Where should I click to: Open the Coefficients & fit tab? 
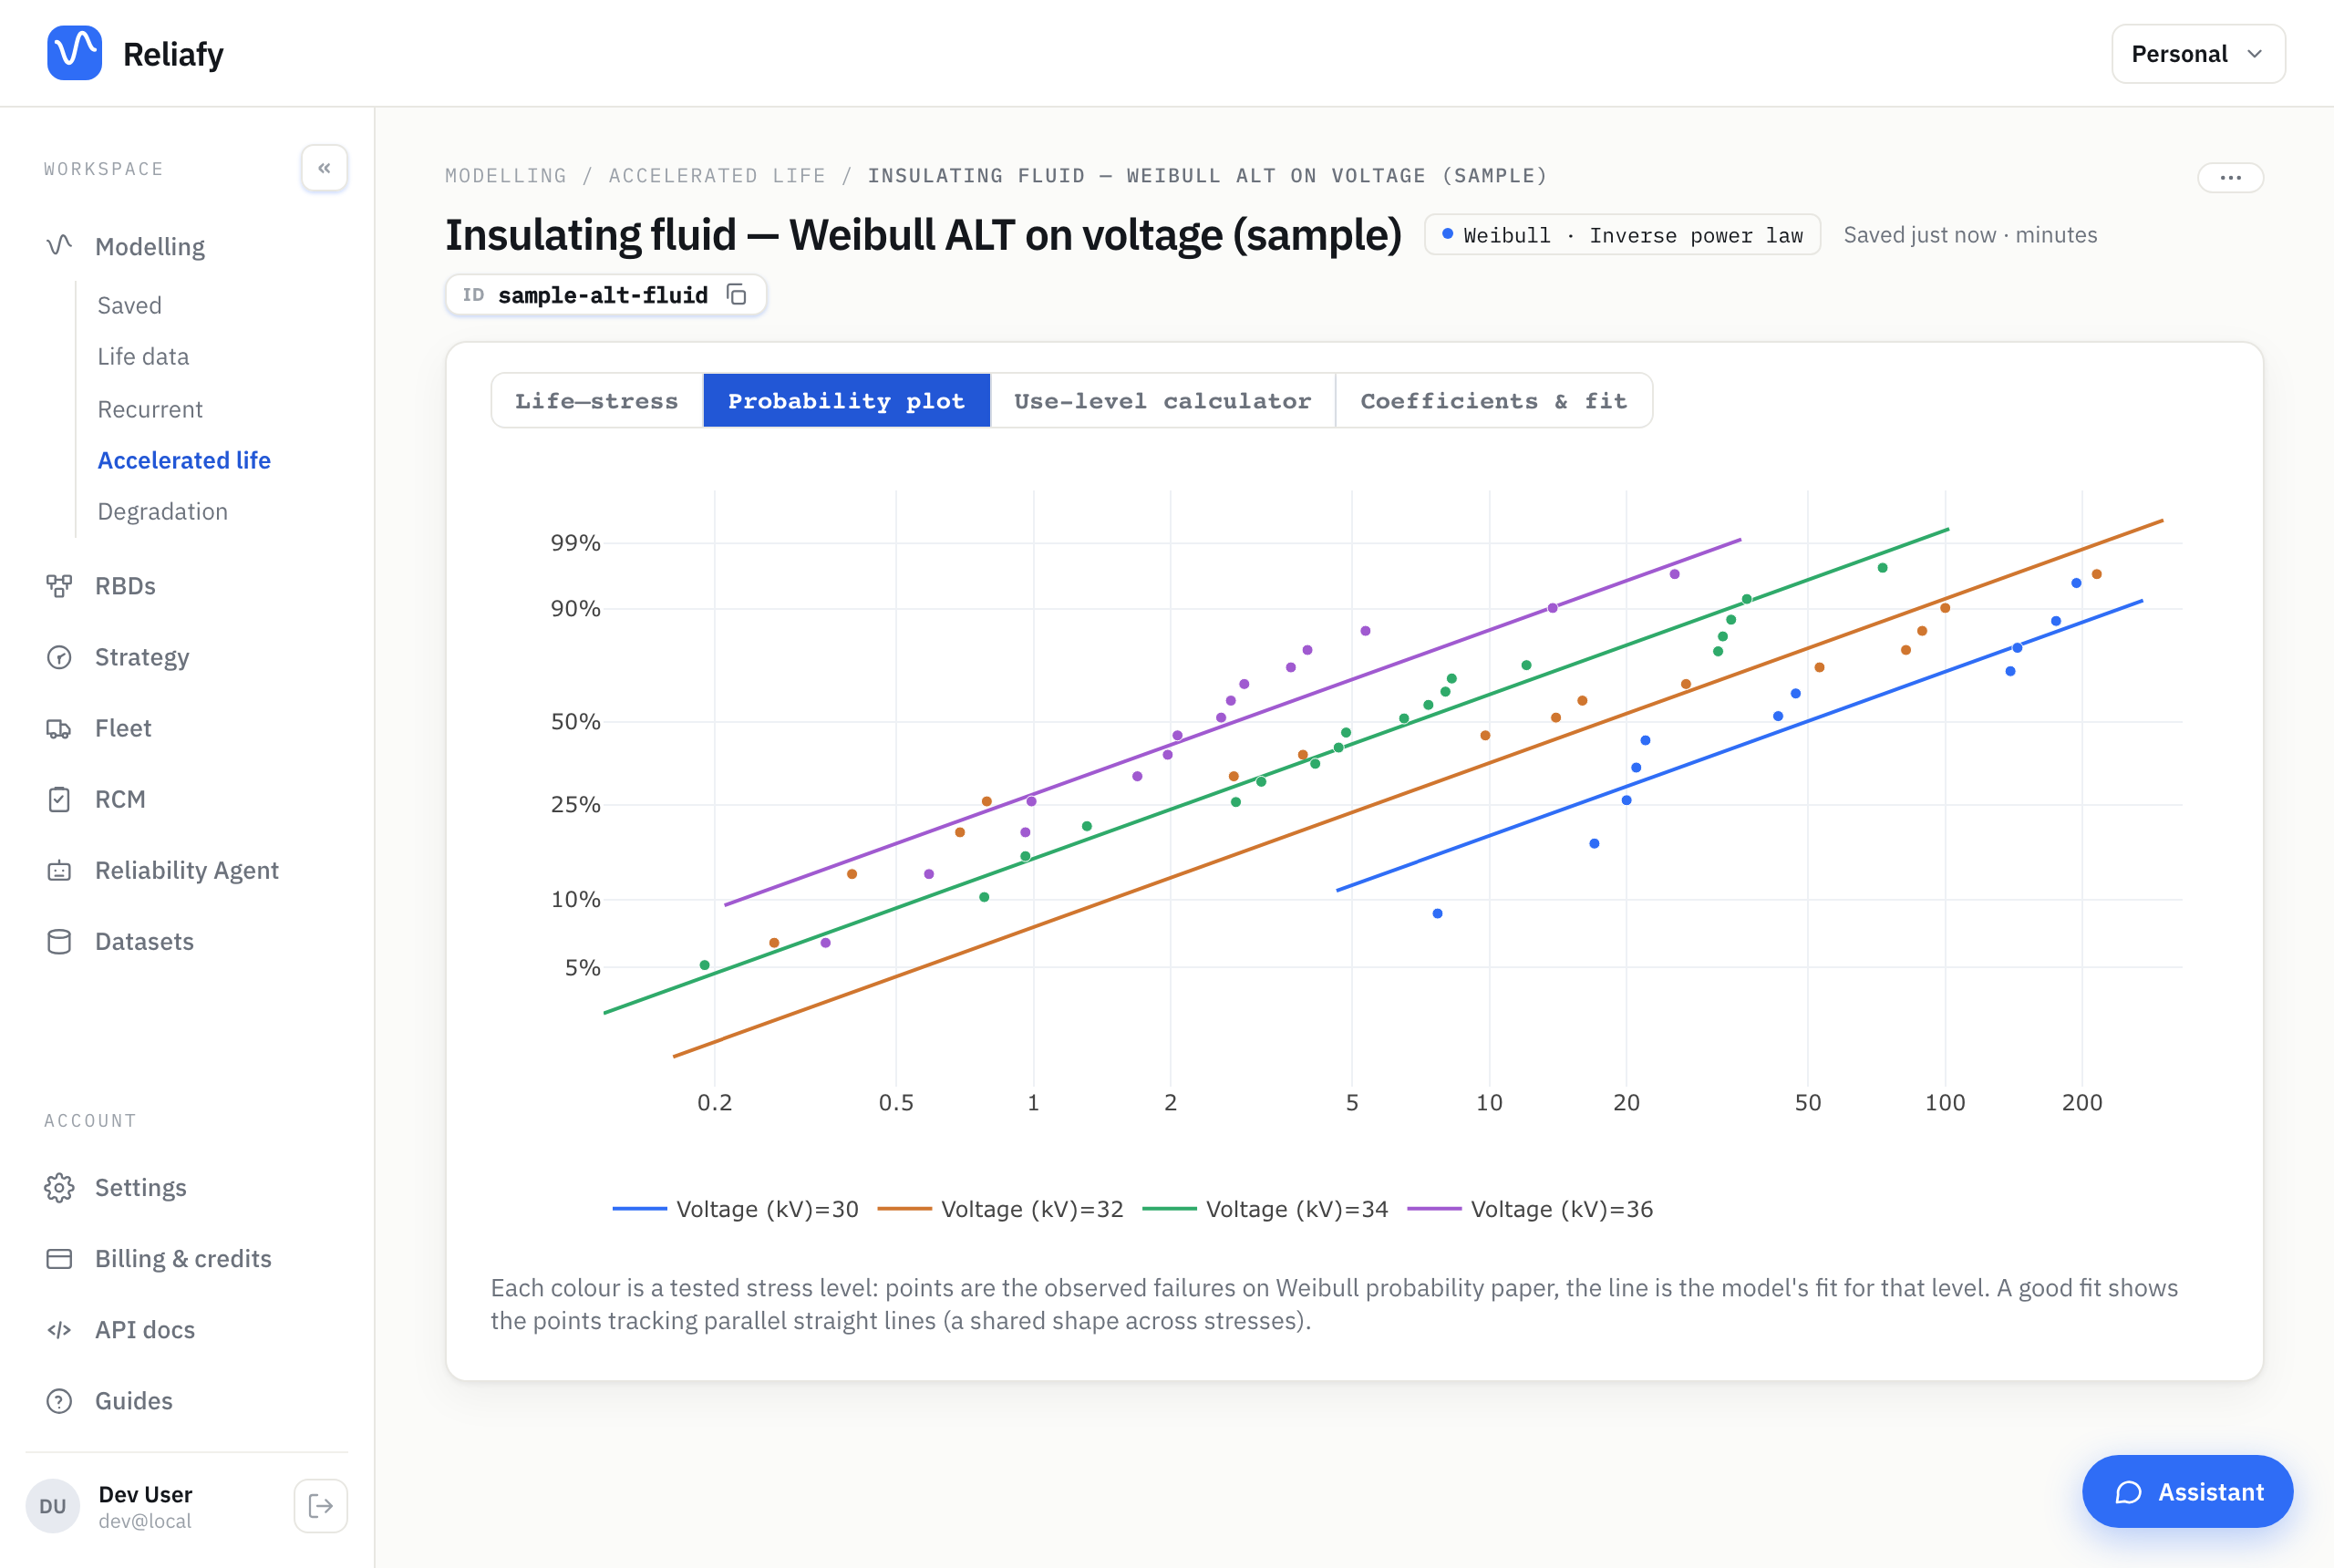point(1494,401)
